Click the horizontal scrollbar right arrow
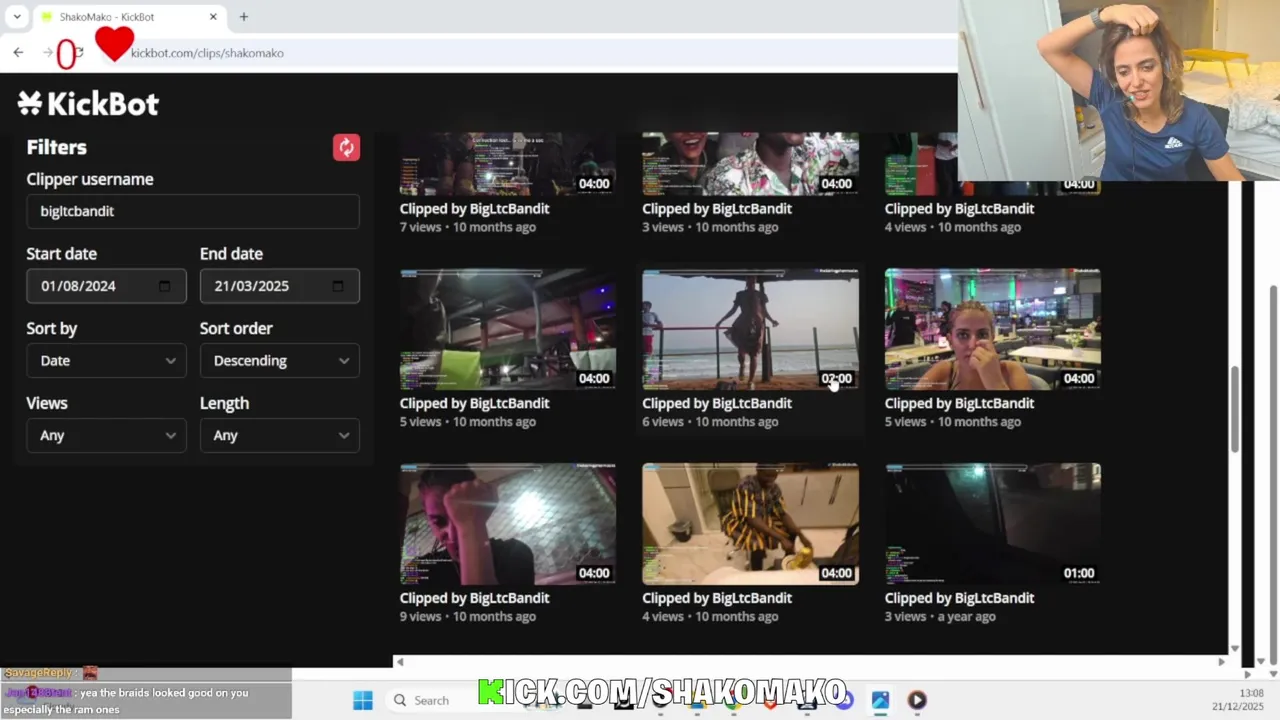This screenshot has height=720, width=1280. click(1220, 661)
